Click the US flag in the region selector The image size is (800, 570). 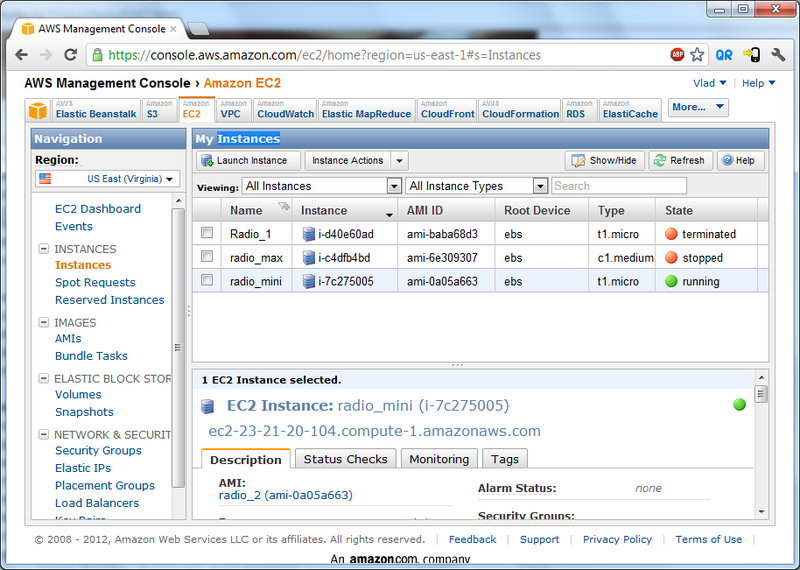[x=45, y=179]
